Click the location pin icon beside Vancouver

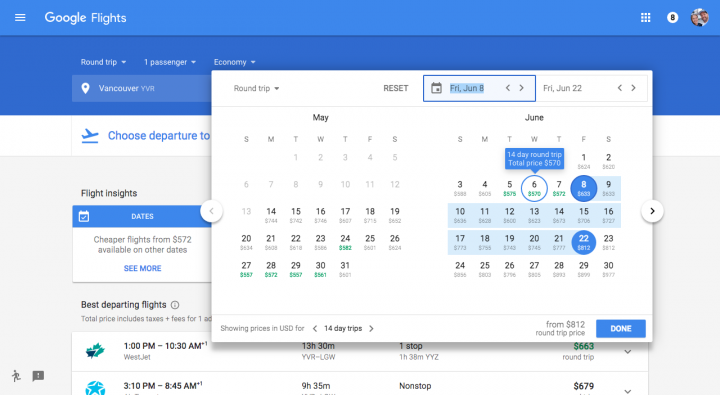pyautogui.click(x=85, y=88)
